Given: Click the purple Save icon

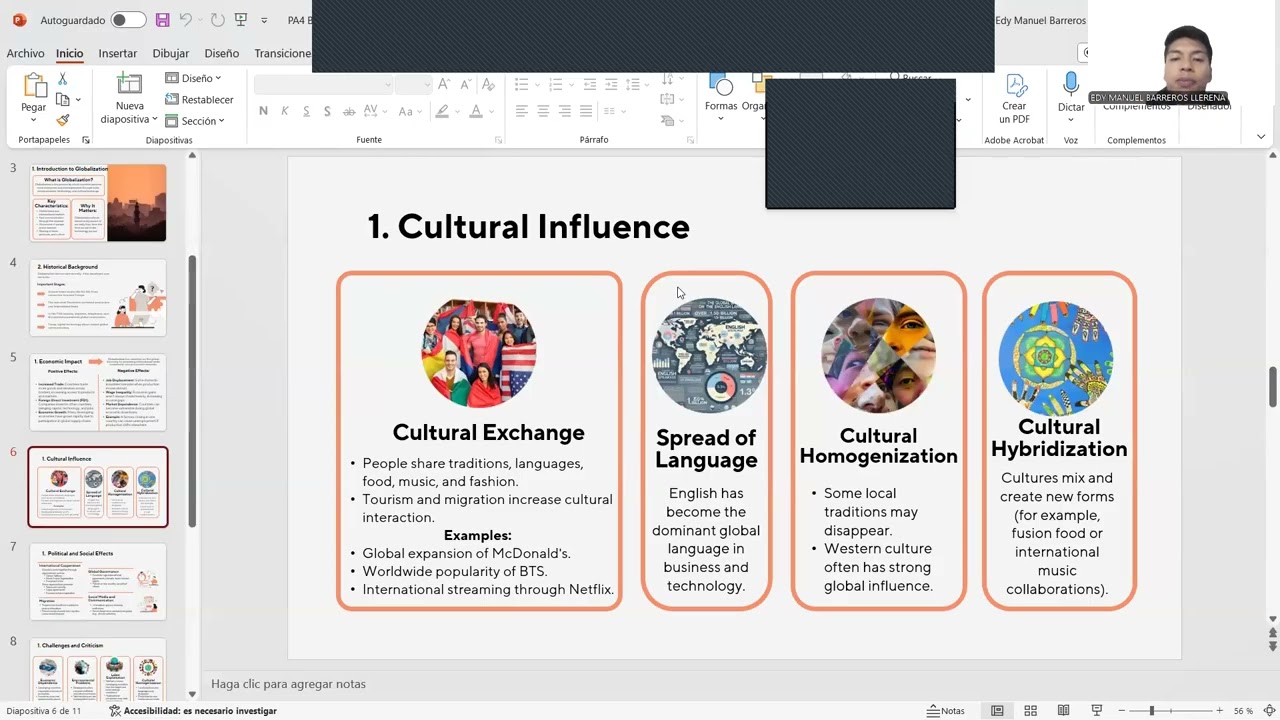Looking at the screenshot, I should (x=163, y=20).
